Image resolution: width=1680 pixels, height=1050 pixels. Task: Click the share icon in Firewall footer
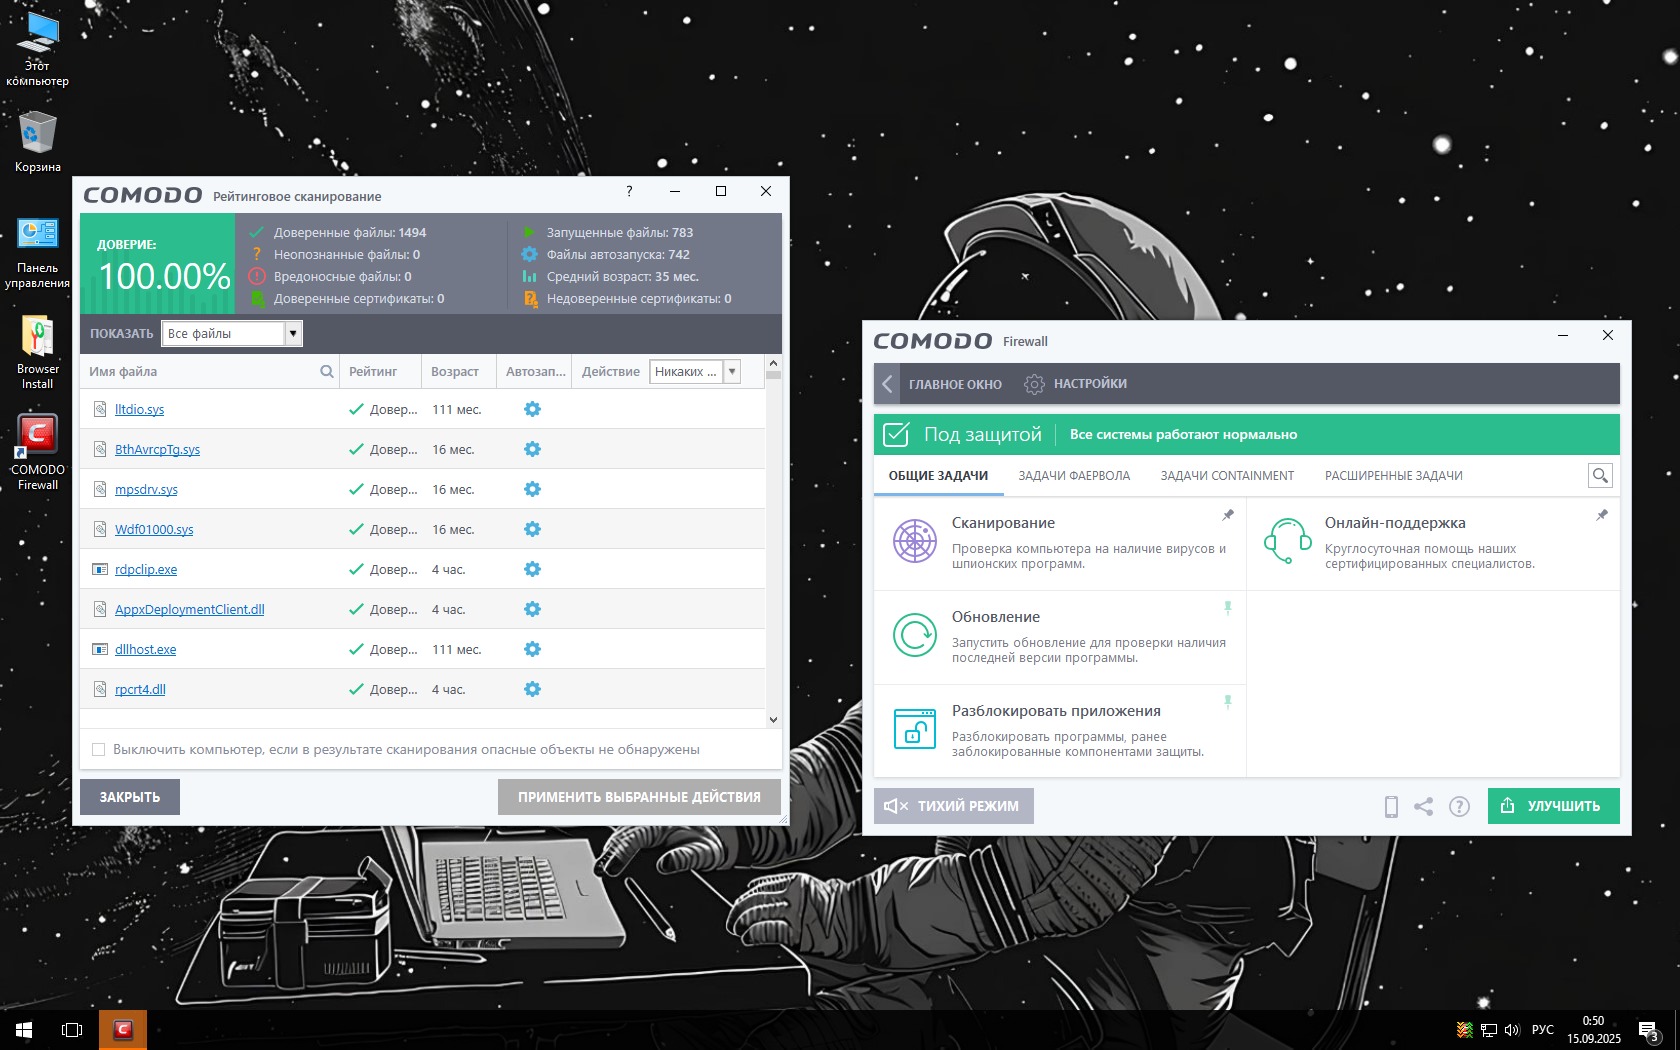1424,806
